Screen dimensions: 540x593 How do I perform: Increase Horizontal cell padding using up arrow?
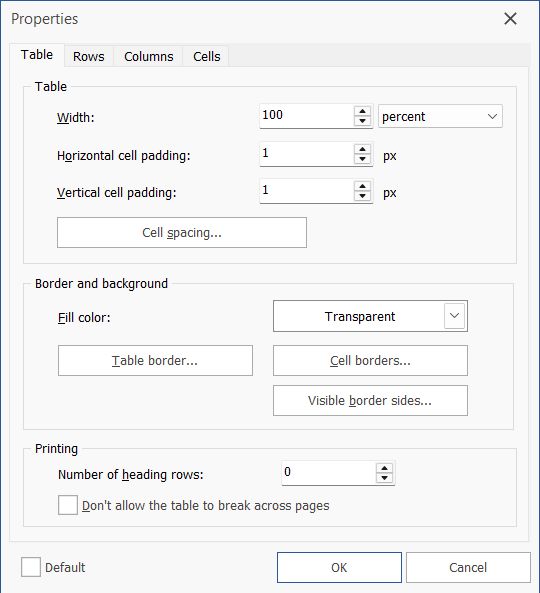click(x=362, y=149)
